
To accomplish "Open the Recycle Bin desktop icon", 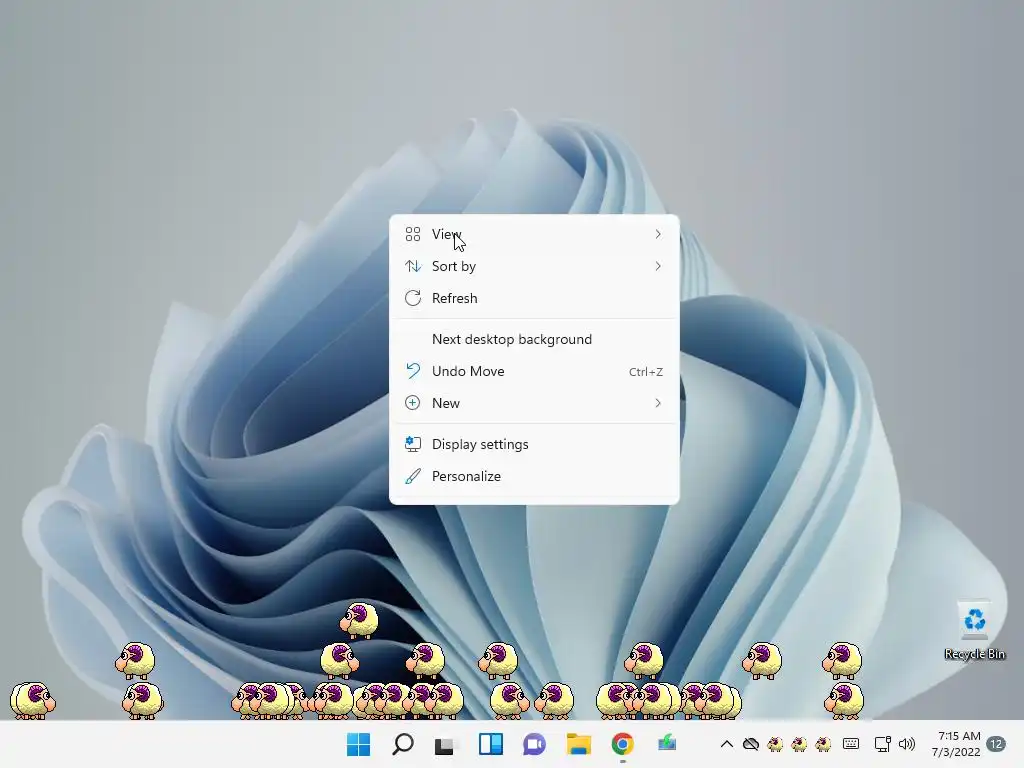I will coord(974,630).
